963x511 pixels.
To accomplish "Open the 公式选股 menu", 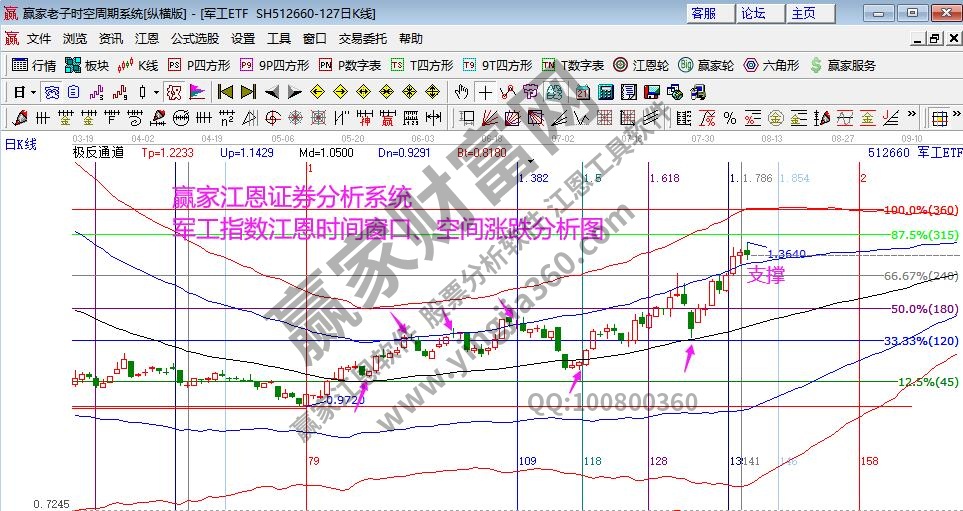I will pos(194,39).
